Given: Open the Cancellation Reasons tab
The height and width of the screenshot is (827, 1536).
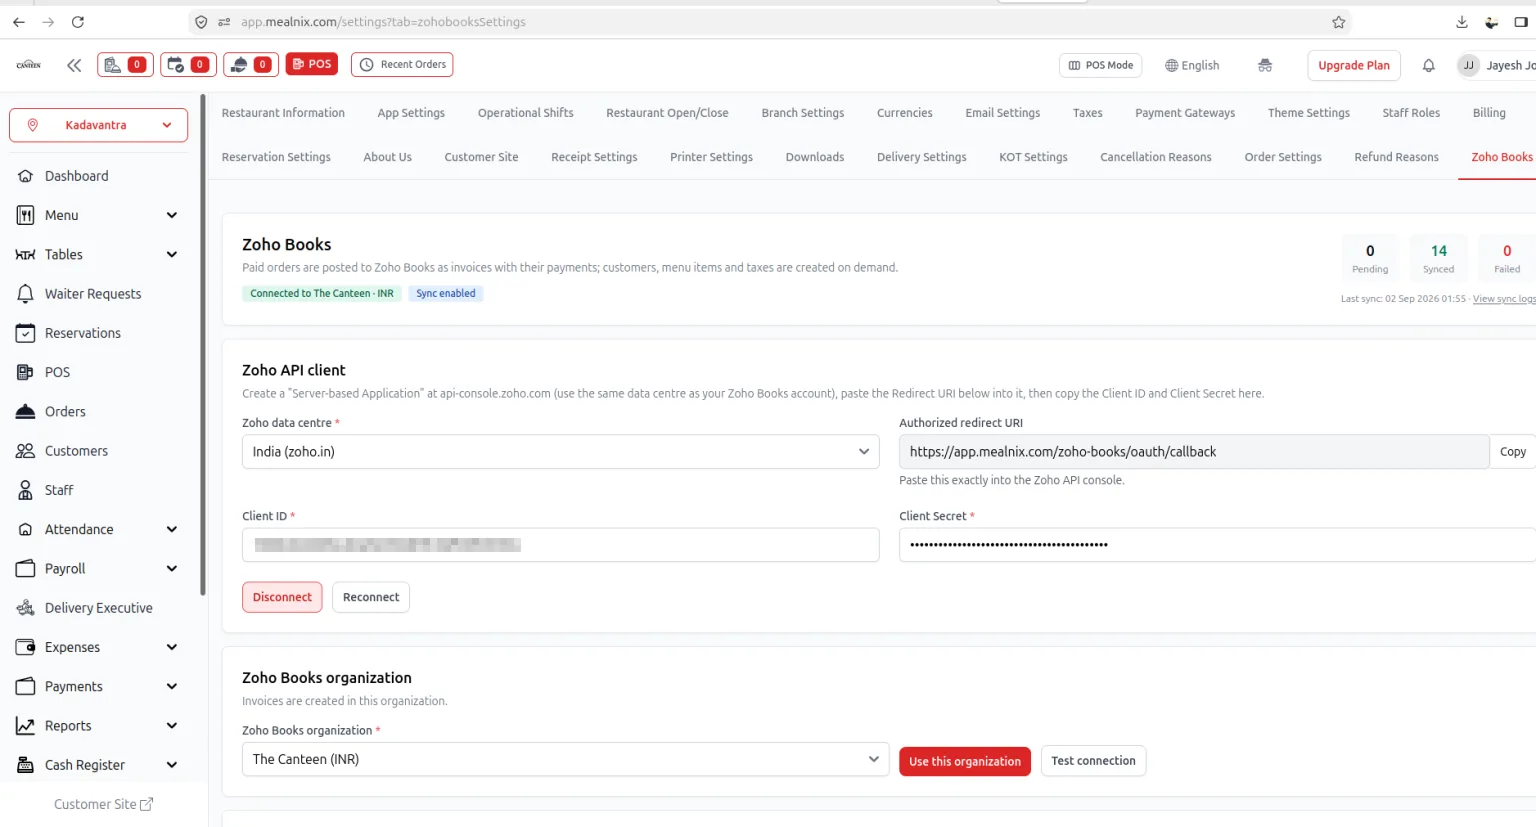Looking at the screenshot, I should click(x=1156, y=157).
